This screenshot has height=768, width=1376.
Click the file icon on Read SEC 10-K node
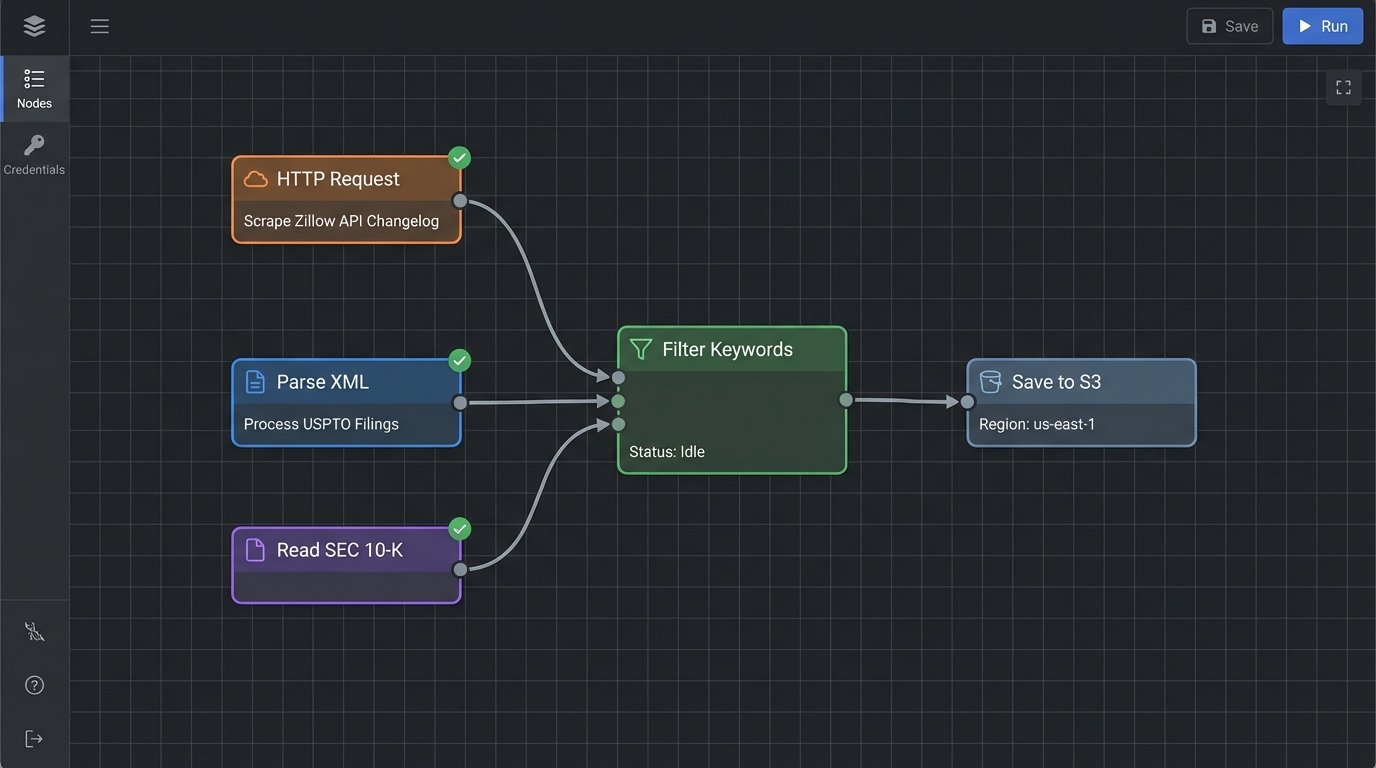pyautogui.click(x=256, y=550)
